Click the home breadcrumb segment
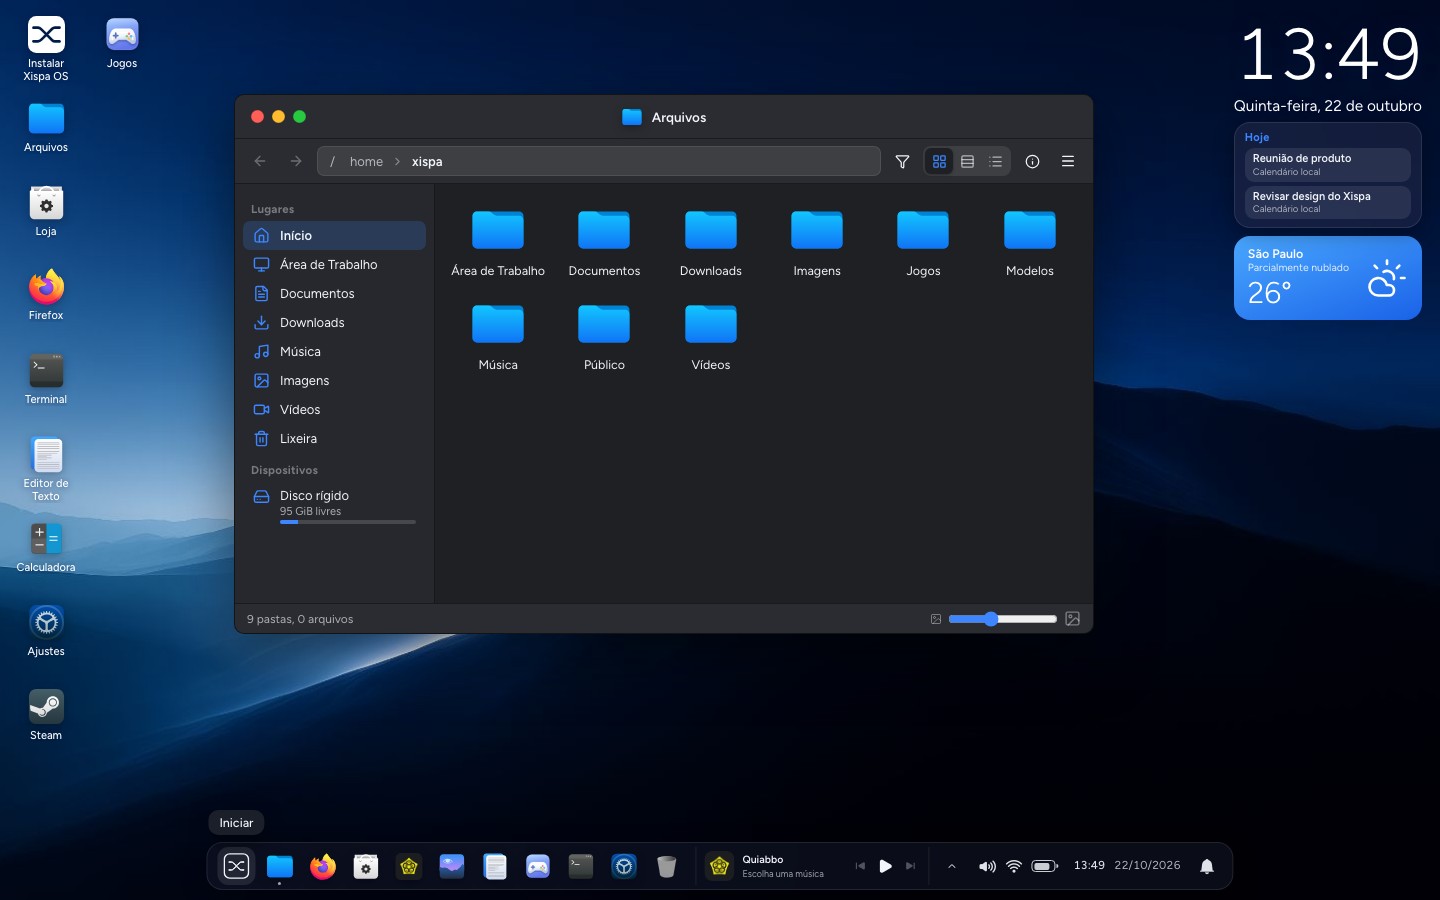 [366, 161]
